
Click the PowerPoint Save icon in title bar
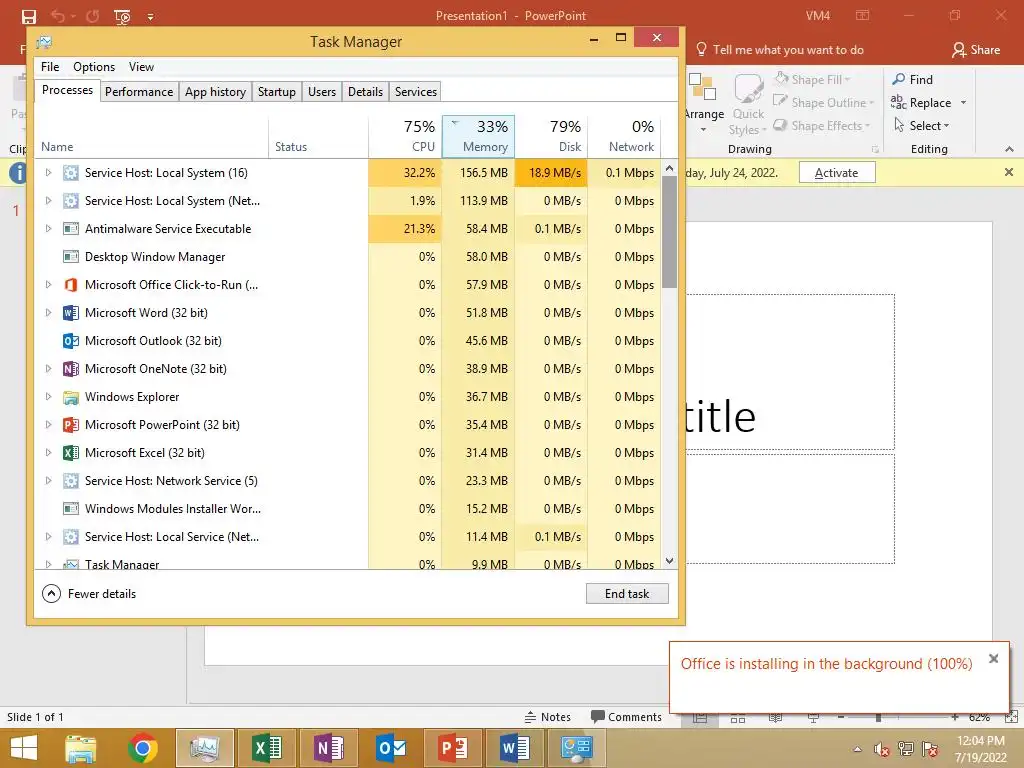coord(29,16)
